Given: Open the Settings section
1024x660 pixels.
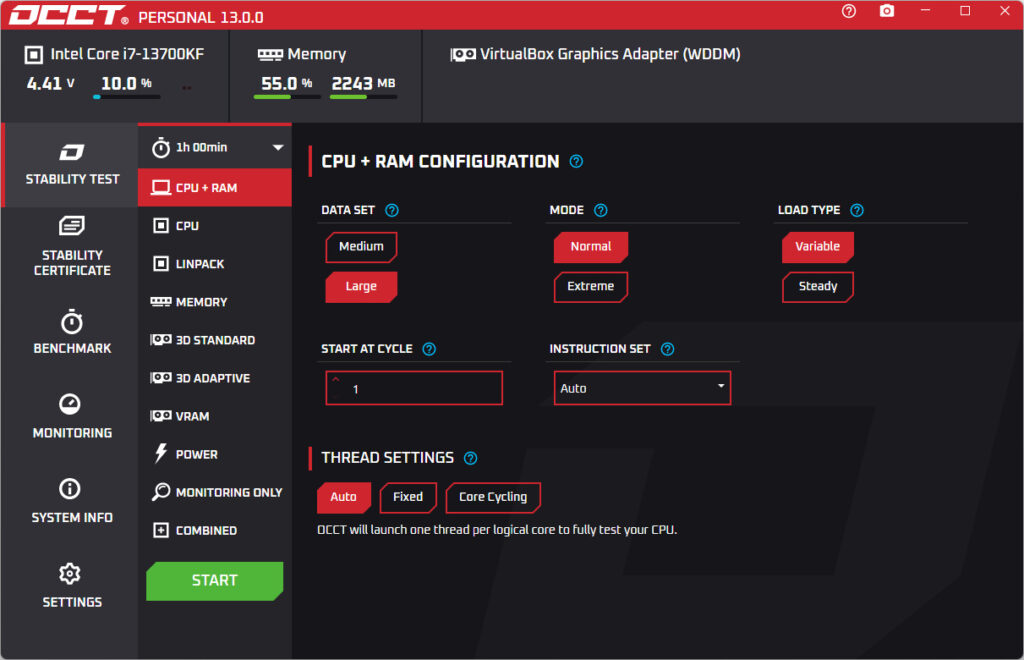Looking at the screenshot, I should (x=72, y=586).
